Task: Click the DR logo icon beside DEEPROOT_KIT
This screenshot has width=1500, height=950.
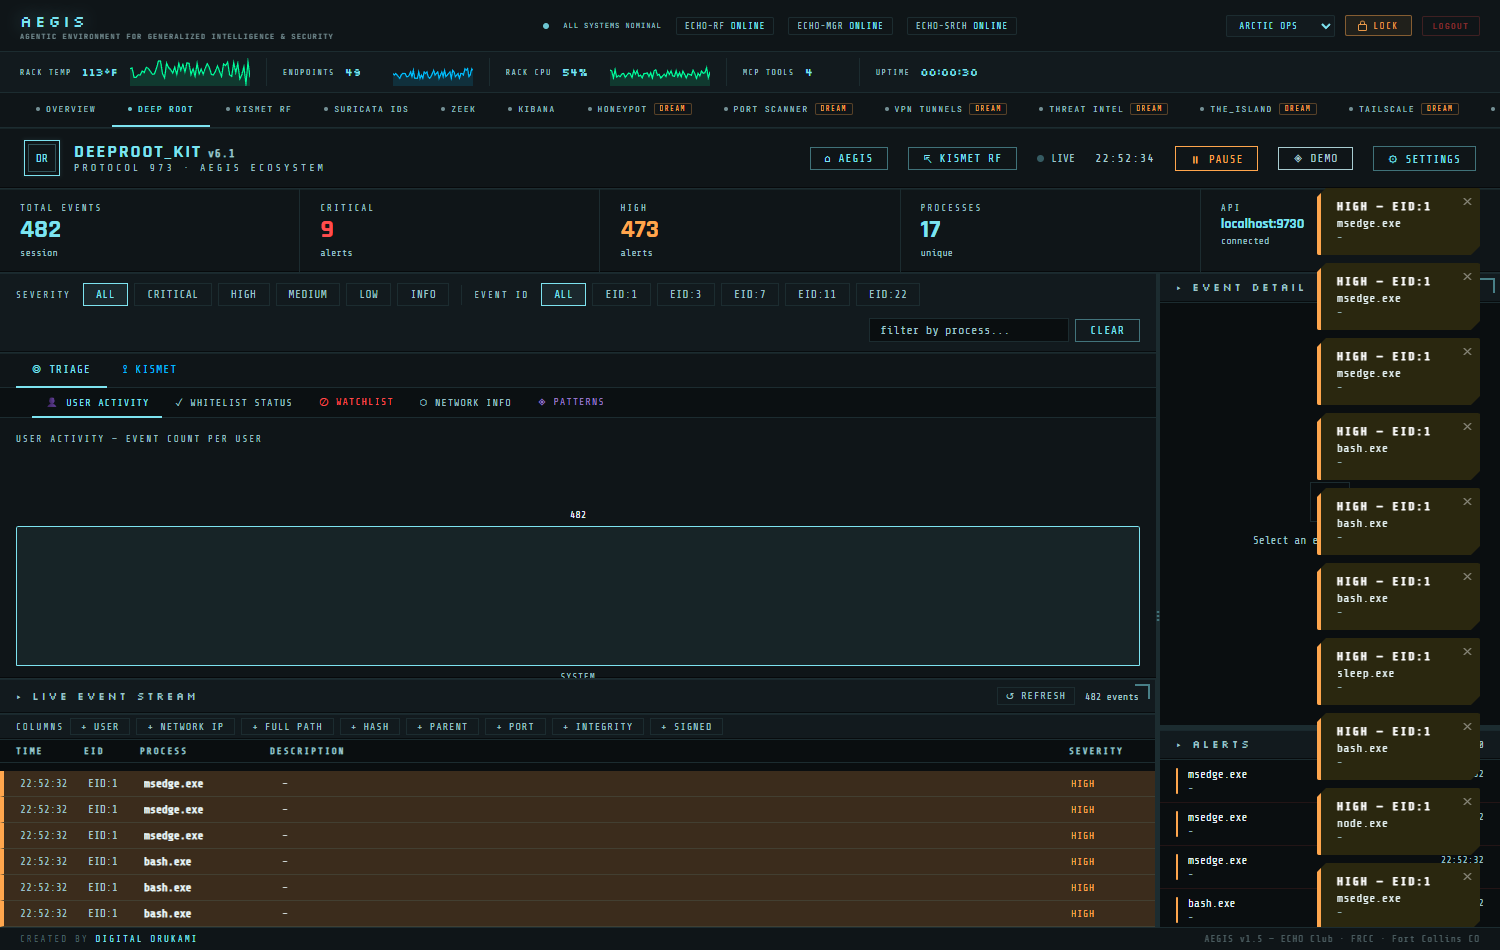Action: 42,158
